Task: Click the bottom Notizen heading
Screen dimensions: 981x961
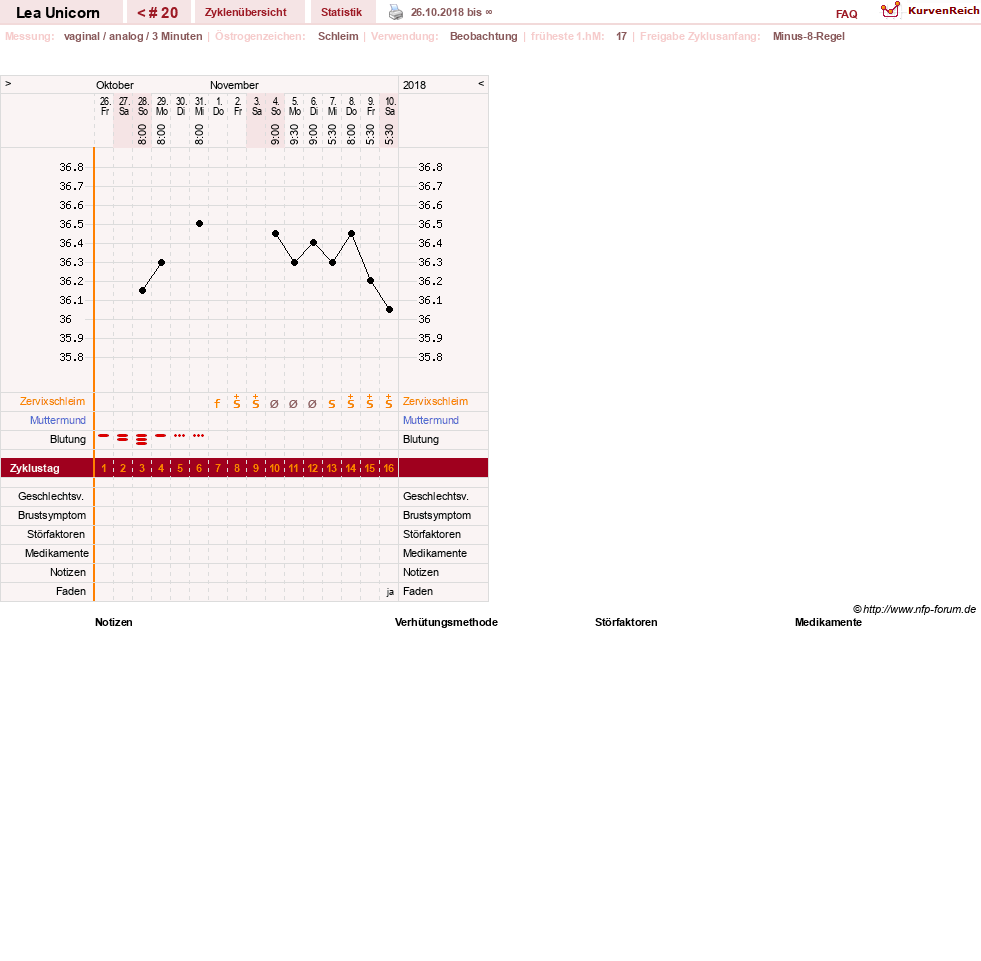Action: point(114,623)
